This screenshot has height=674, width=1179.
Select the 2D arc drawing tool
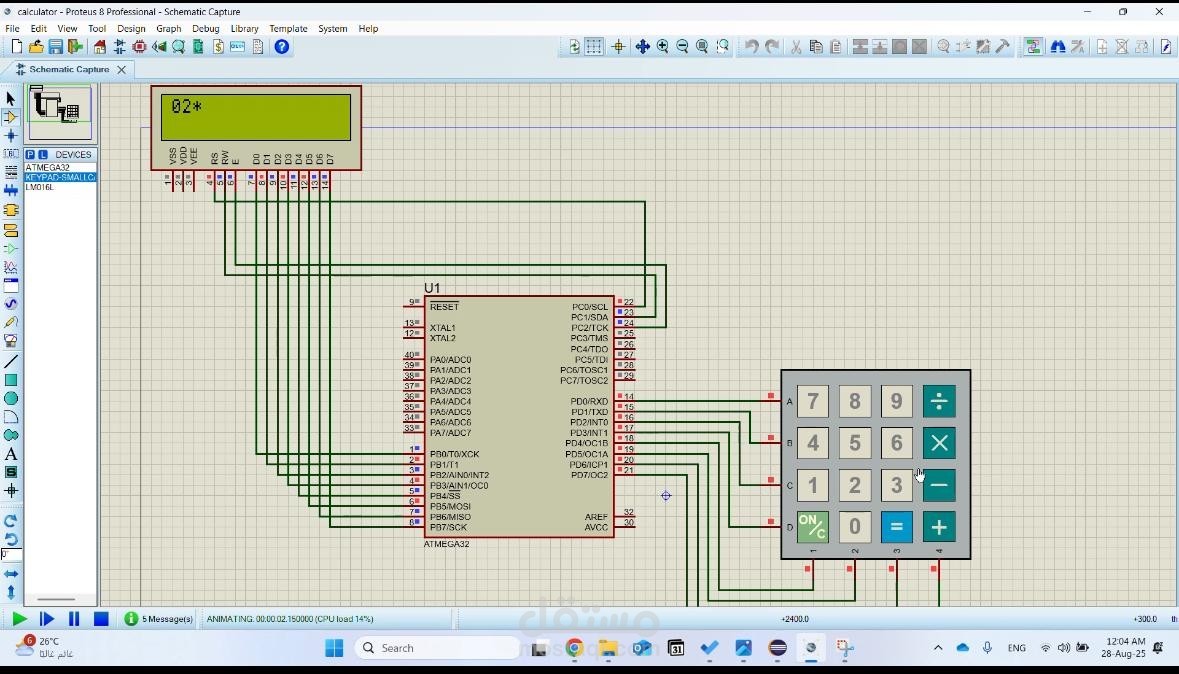[x=11, y=417]
